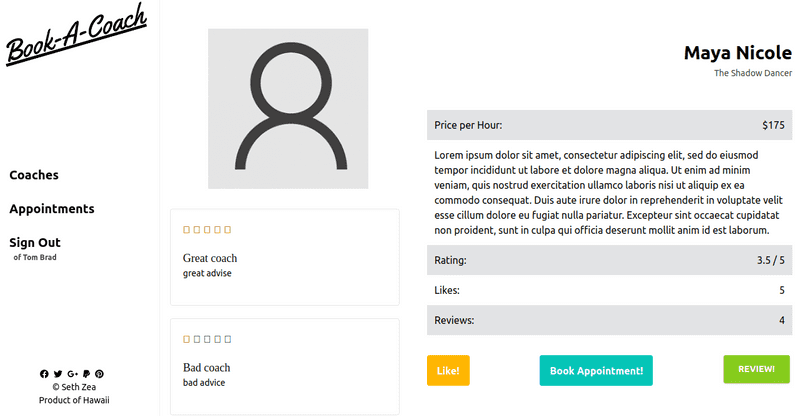Image resolution: width=800 pixels, height=416 pixels.
Task: Click the green REVIEW! button
Action: pyautogui.click(x=756, y=369)
